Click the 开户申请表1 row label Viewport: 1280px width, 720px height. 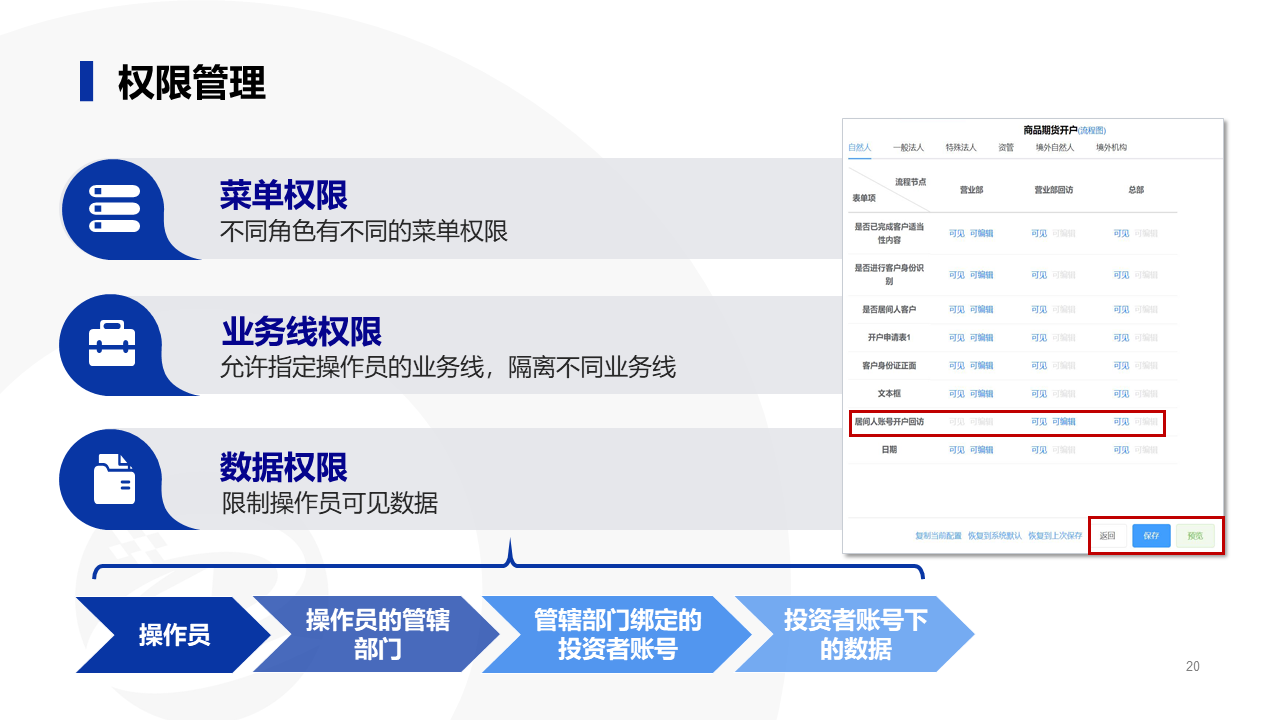889,337
